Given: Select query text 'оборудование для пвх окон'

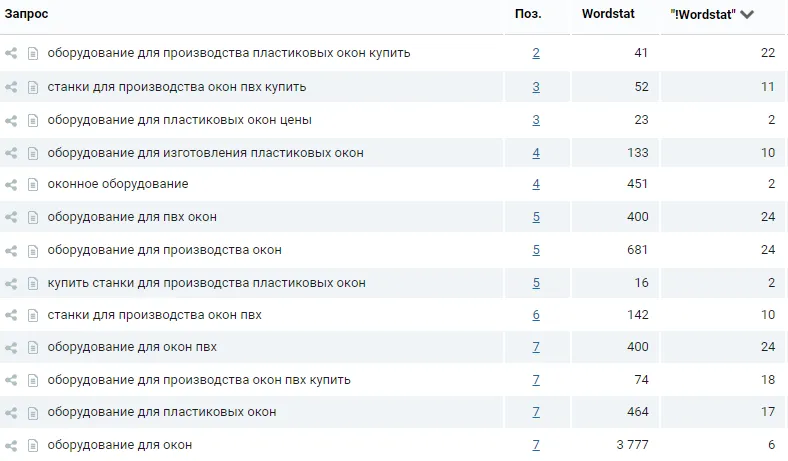Looking at the screenshot, I should coord(132,217).
